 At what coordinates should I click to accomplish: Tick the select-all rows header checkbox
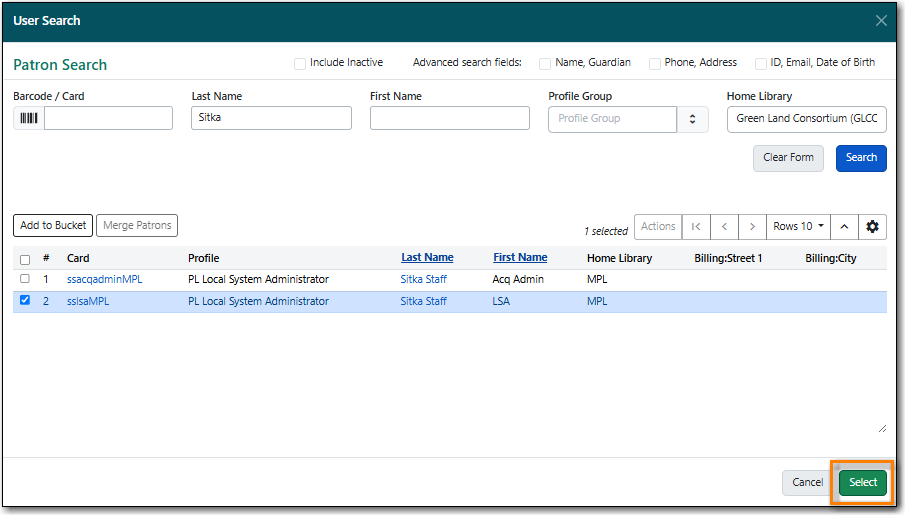(25, 259)
